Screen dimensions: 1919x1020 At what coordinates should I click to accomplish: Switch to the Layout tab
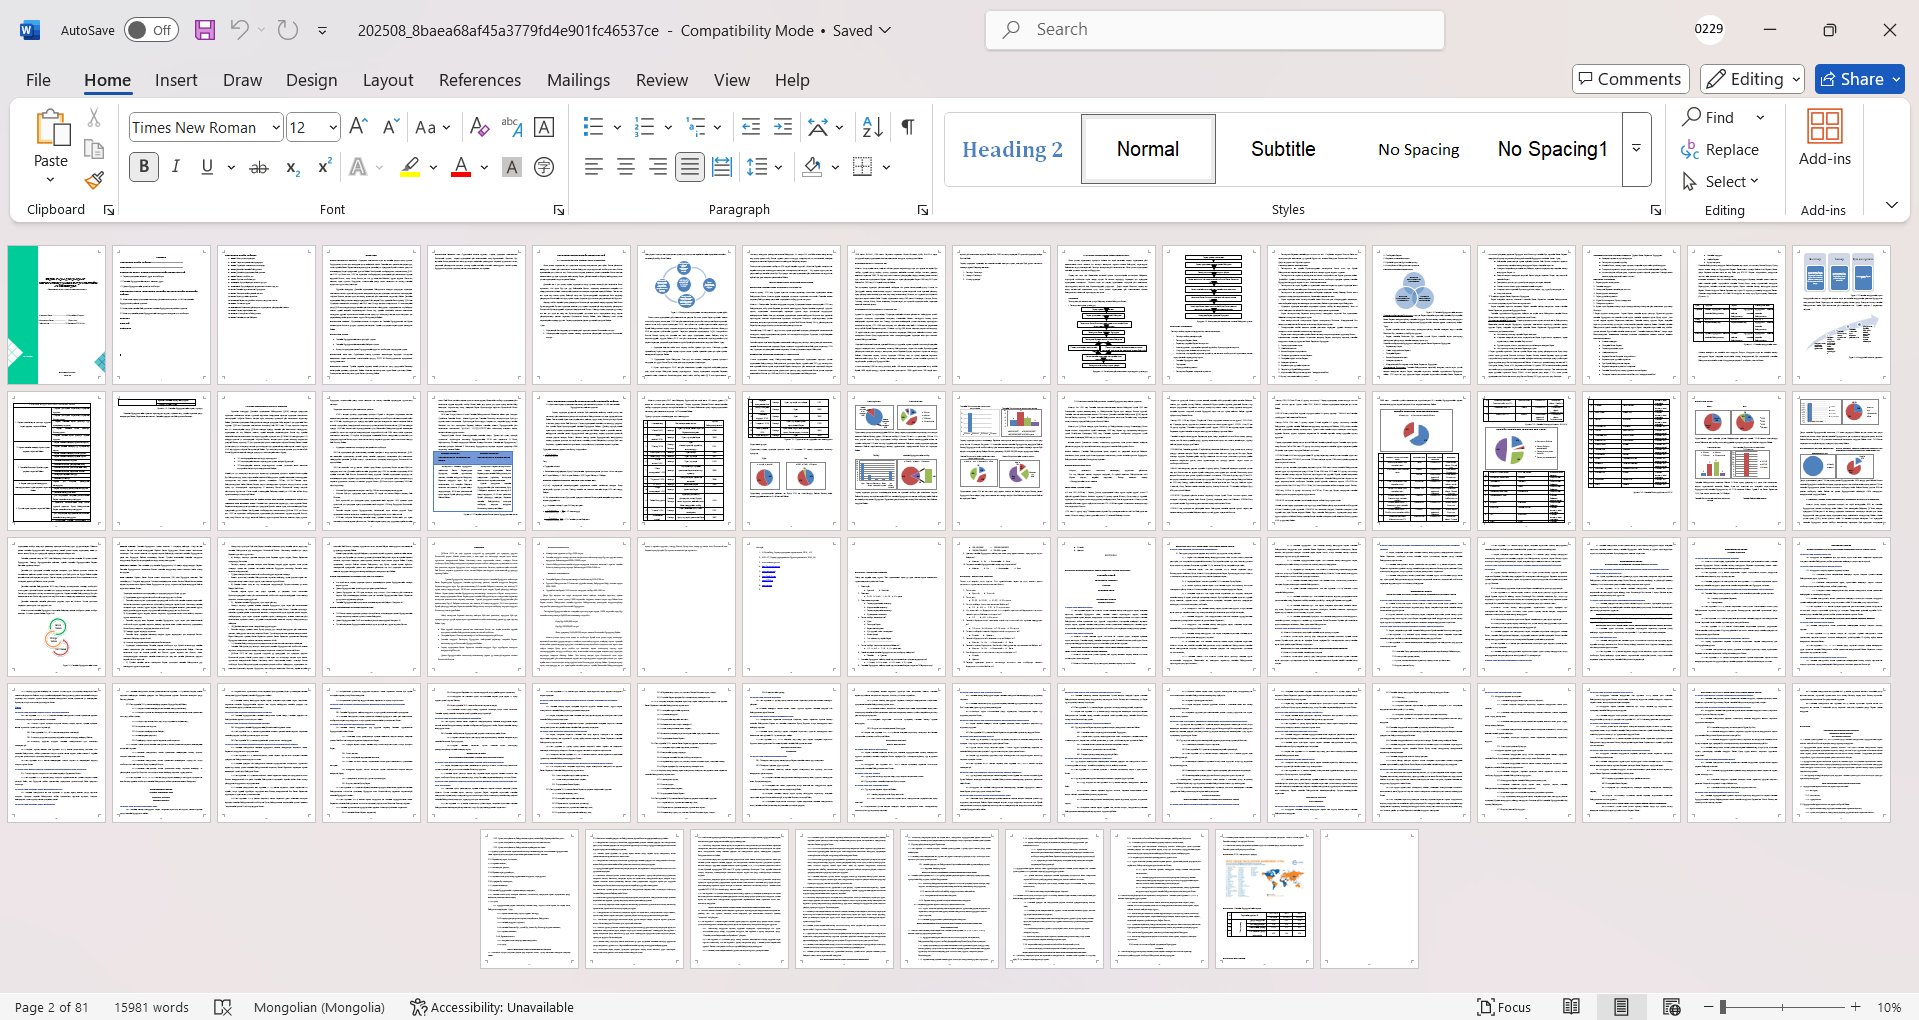click(x=388, y=80)
